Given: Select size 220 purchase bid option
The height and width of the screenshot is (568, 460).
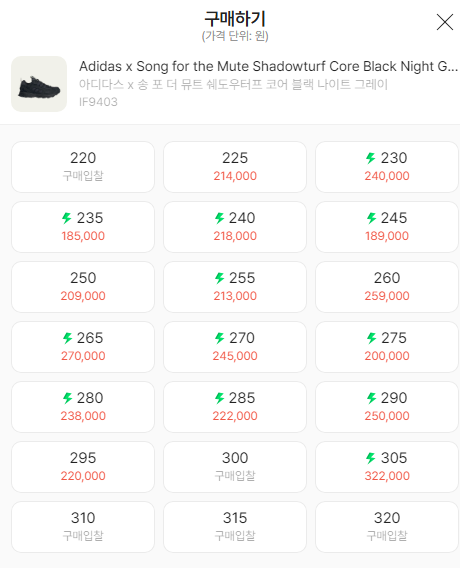Looking at the screenshot, I should click(83, 167).
